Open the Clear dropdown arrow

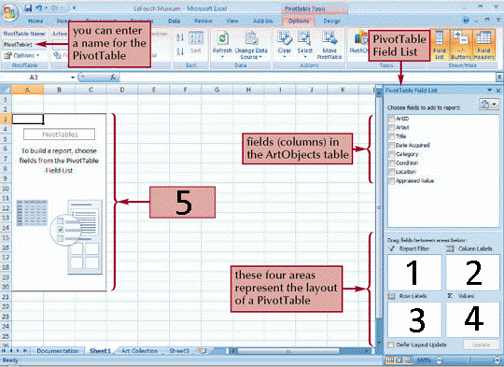point(284,57)
